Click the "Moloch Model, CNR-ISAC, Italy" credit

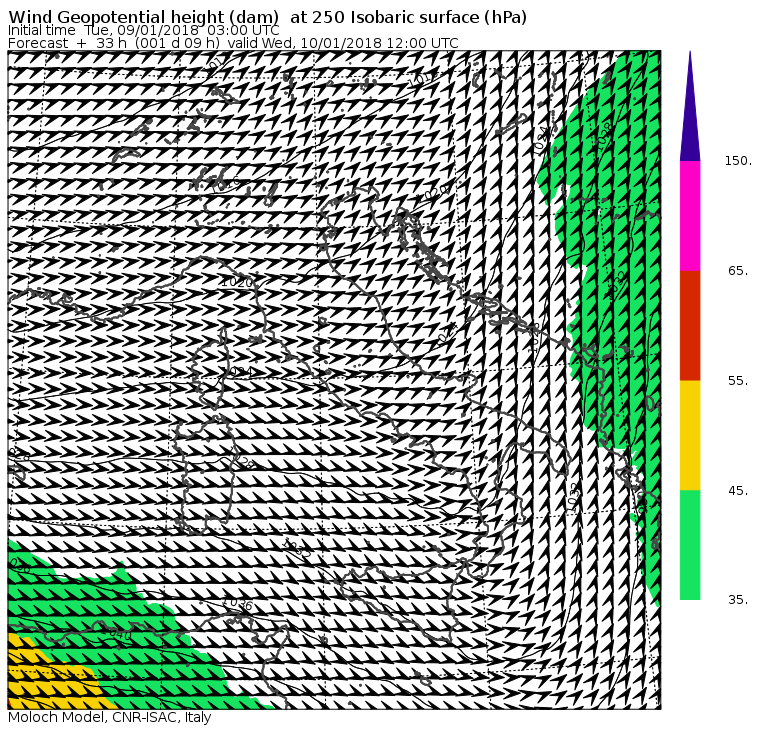110,717
